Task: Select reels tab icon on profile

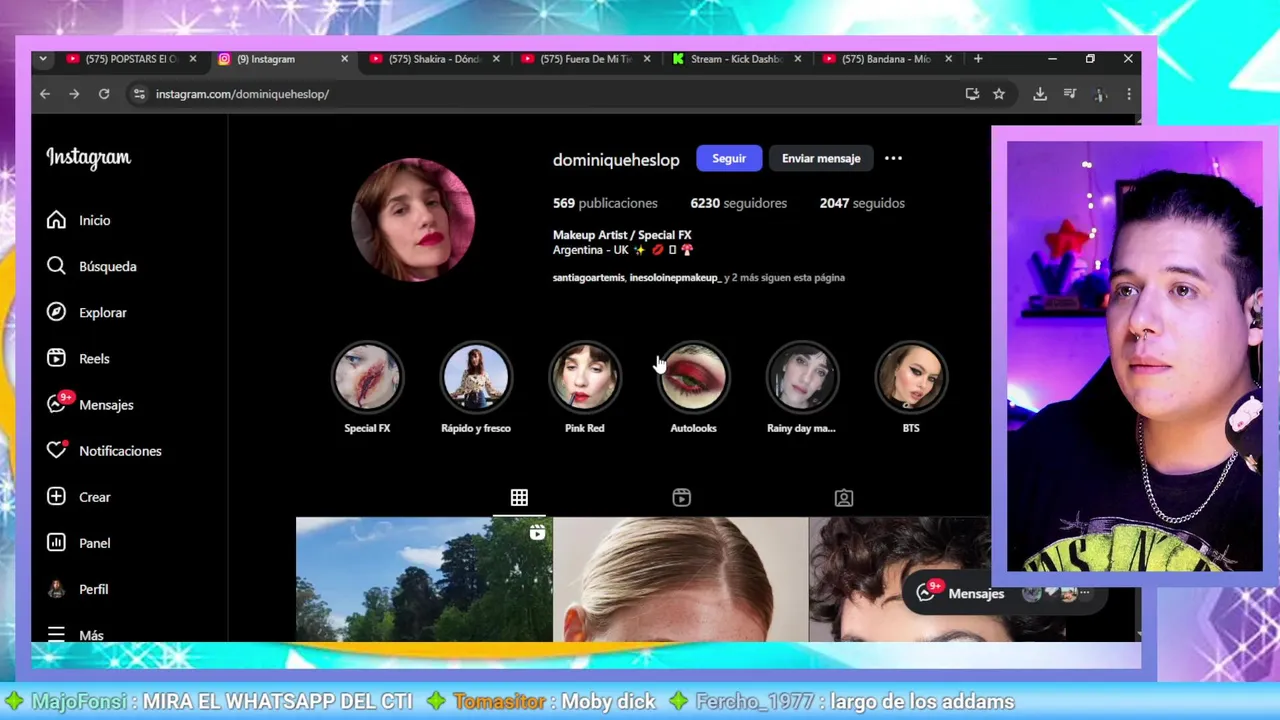Action: point(681,497)
